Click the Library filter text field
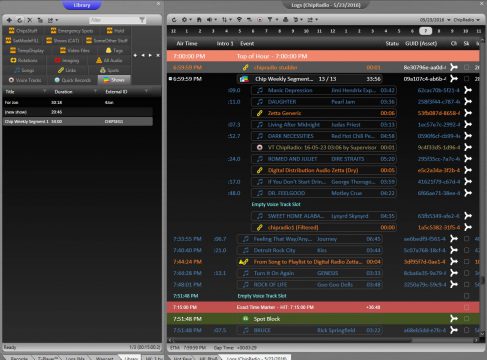Viewport: 487px width, 360px height. coord(114,20)
